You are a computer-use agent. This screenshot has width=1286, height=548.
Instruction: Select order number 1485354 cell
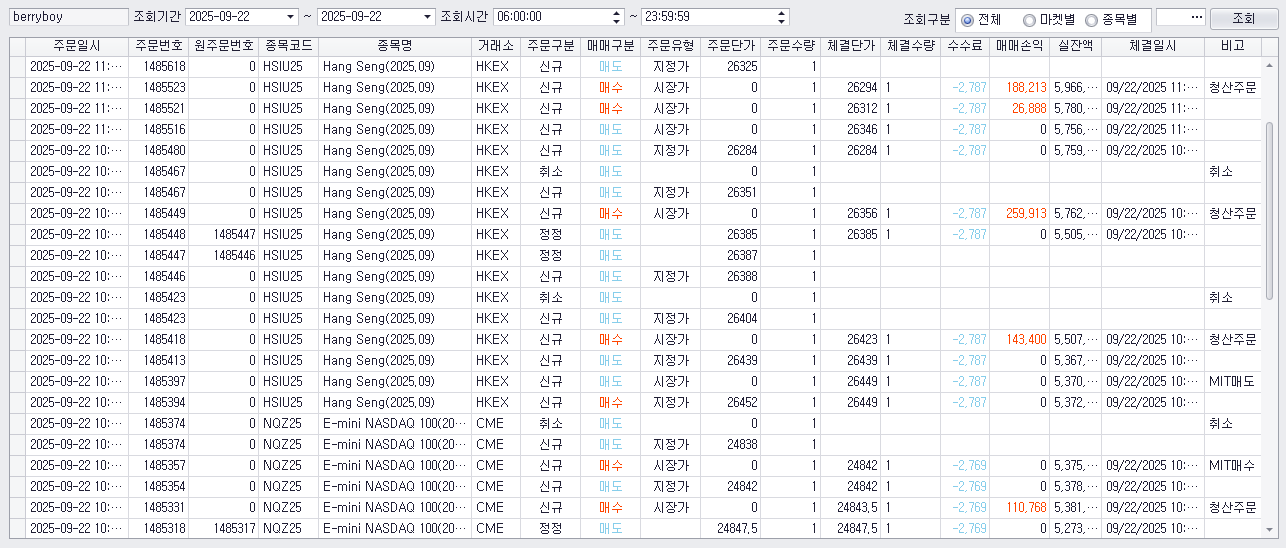(x=158, y=486)
